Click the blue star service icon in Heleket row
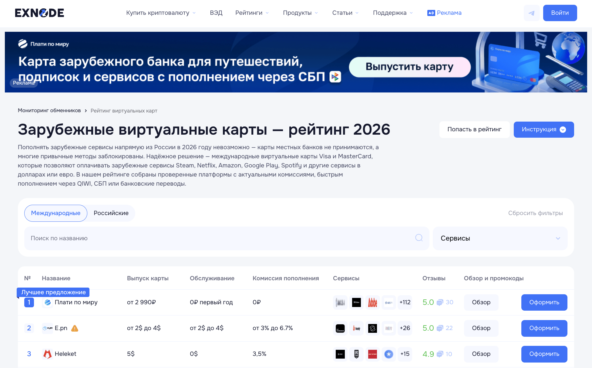This screenshot has height=368, width=592. [x=388, y=354]
